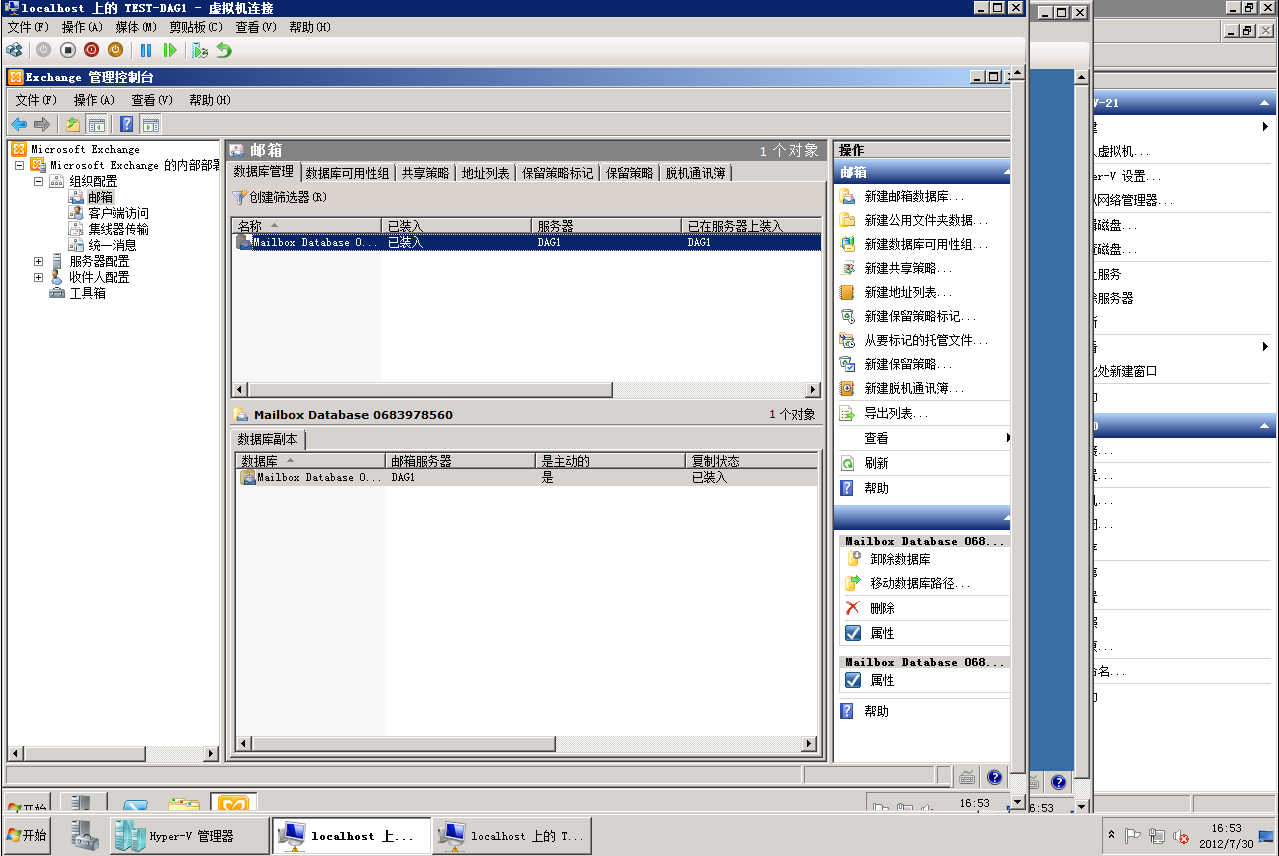1279x856 pixels.
Task: Click 新建数据库可用性组 action
Action: [x=926, y=245]
